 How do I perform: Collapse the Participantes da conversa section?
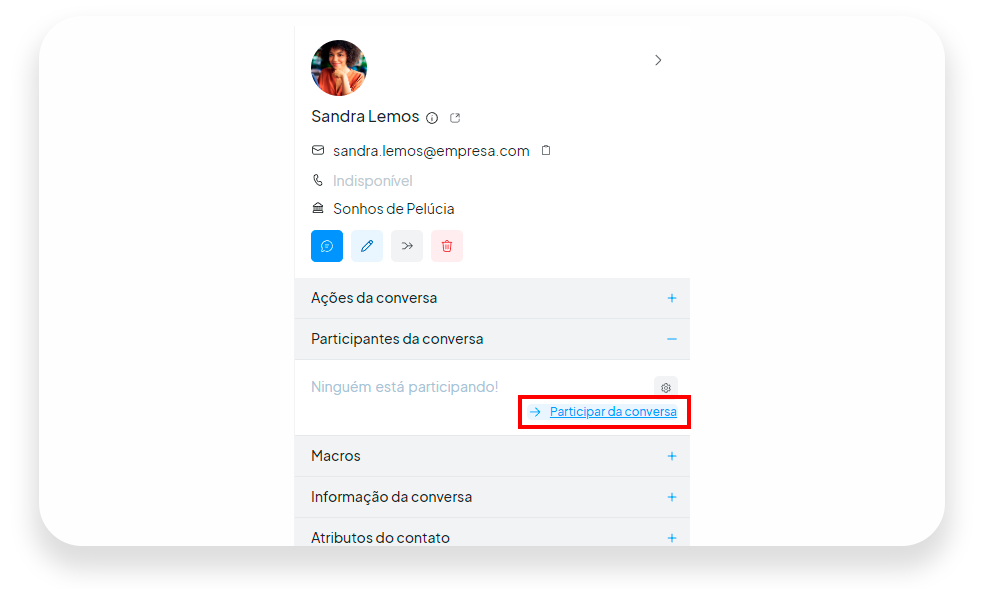492,339
